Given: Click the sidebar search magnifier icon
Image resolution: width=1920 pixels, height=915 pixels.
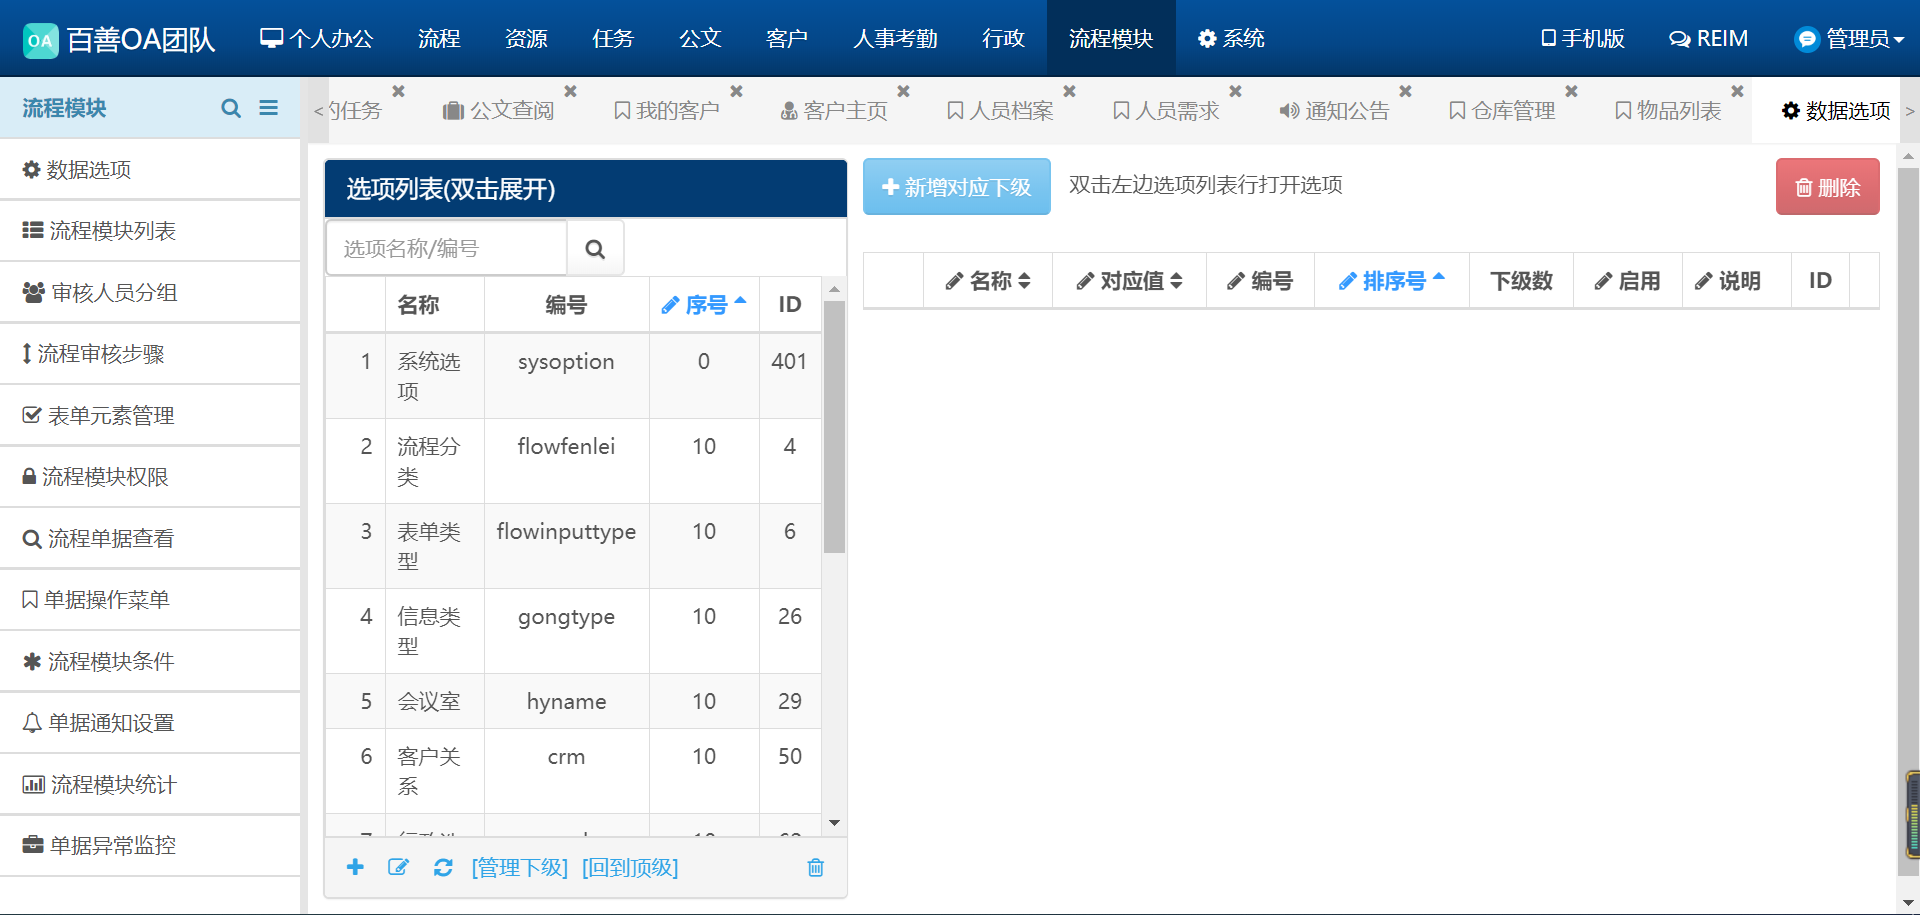Looking at the screenshot, I should pos(231,108).
